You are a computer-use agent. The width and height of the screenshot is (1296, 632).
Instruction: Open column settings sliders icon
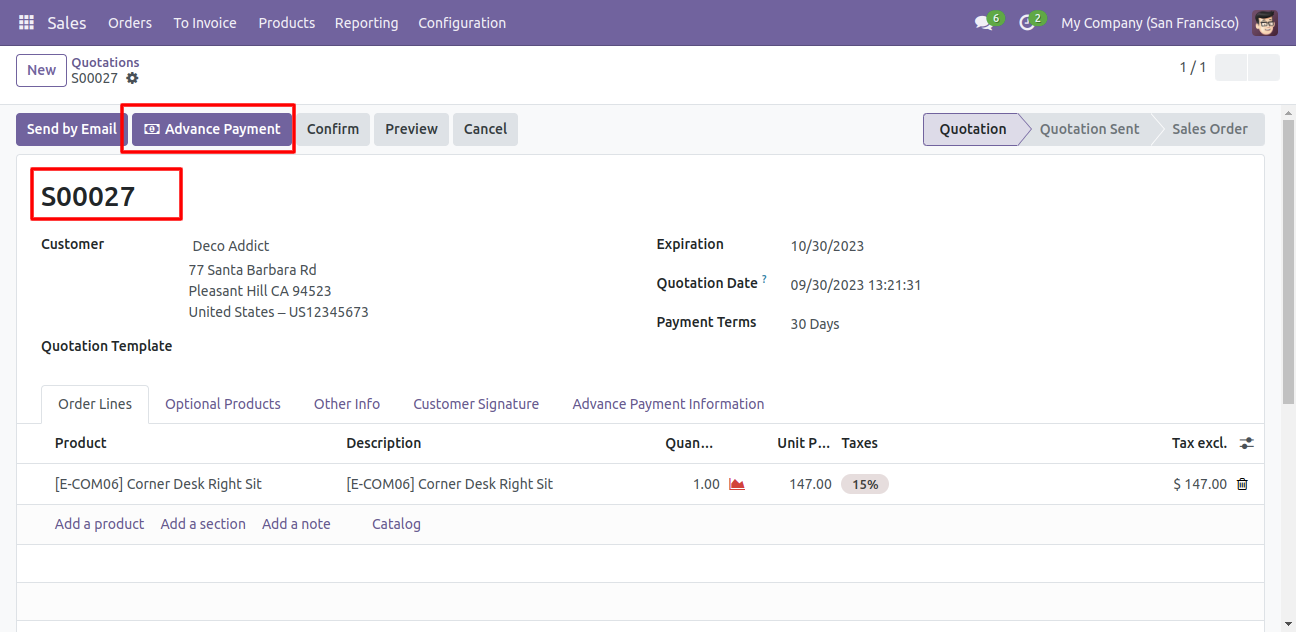click(x=1246, y=443)
